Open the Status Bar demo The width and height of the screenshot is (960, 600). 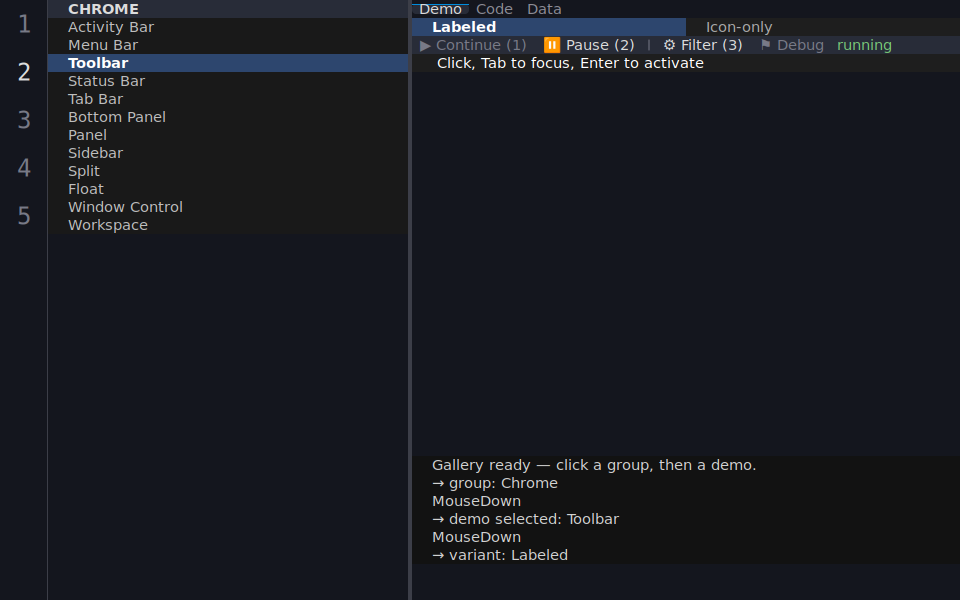228,81
